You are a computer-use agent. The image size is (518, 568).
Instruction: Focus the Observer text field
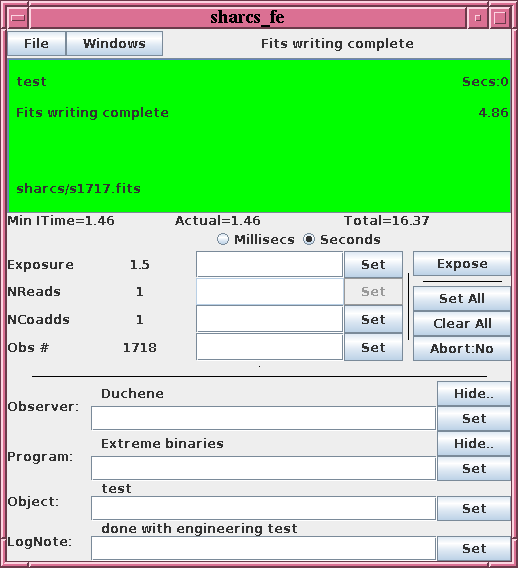pyautogui.click(x=263, y=418)
